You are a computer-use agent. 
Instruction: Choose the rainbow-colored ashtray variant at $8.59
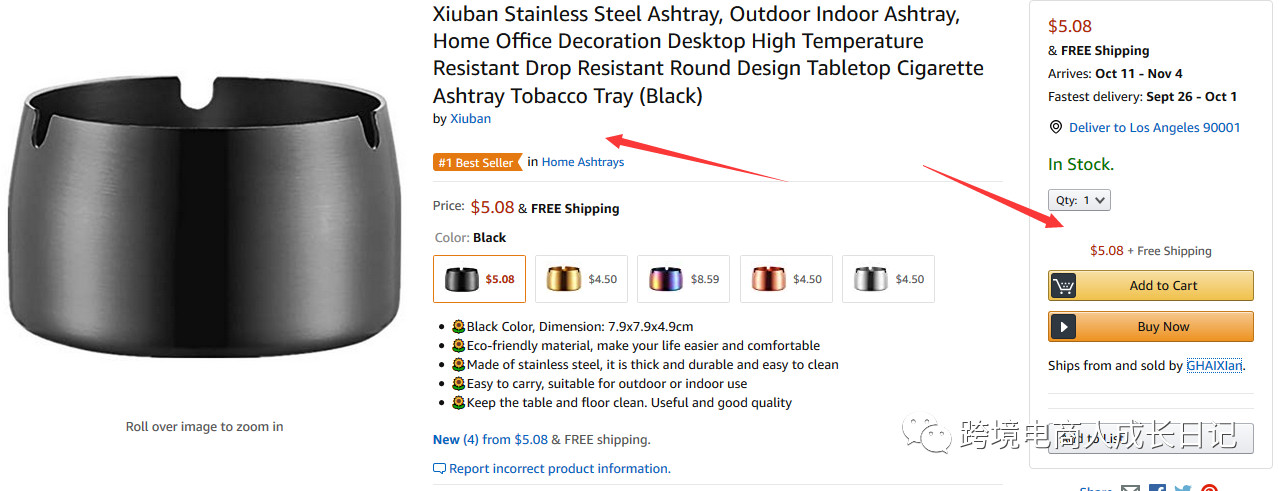point(683,279)
